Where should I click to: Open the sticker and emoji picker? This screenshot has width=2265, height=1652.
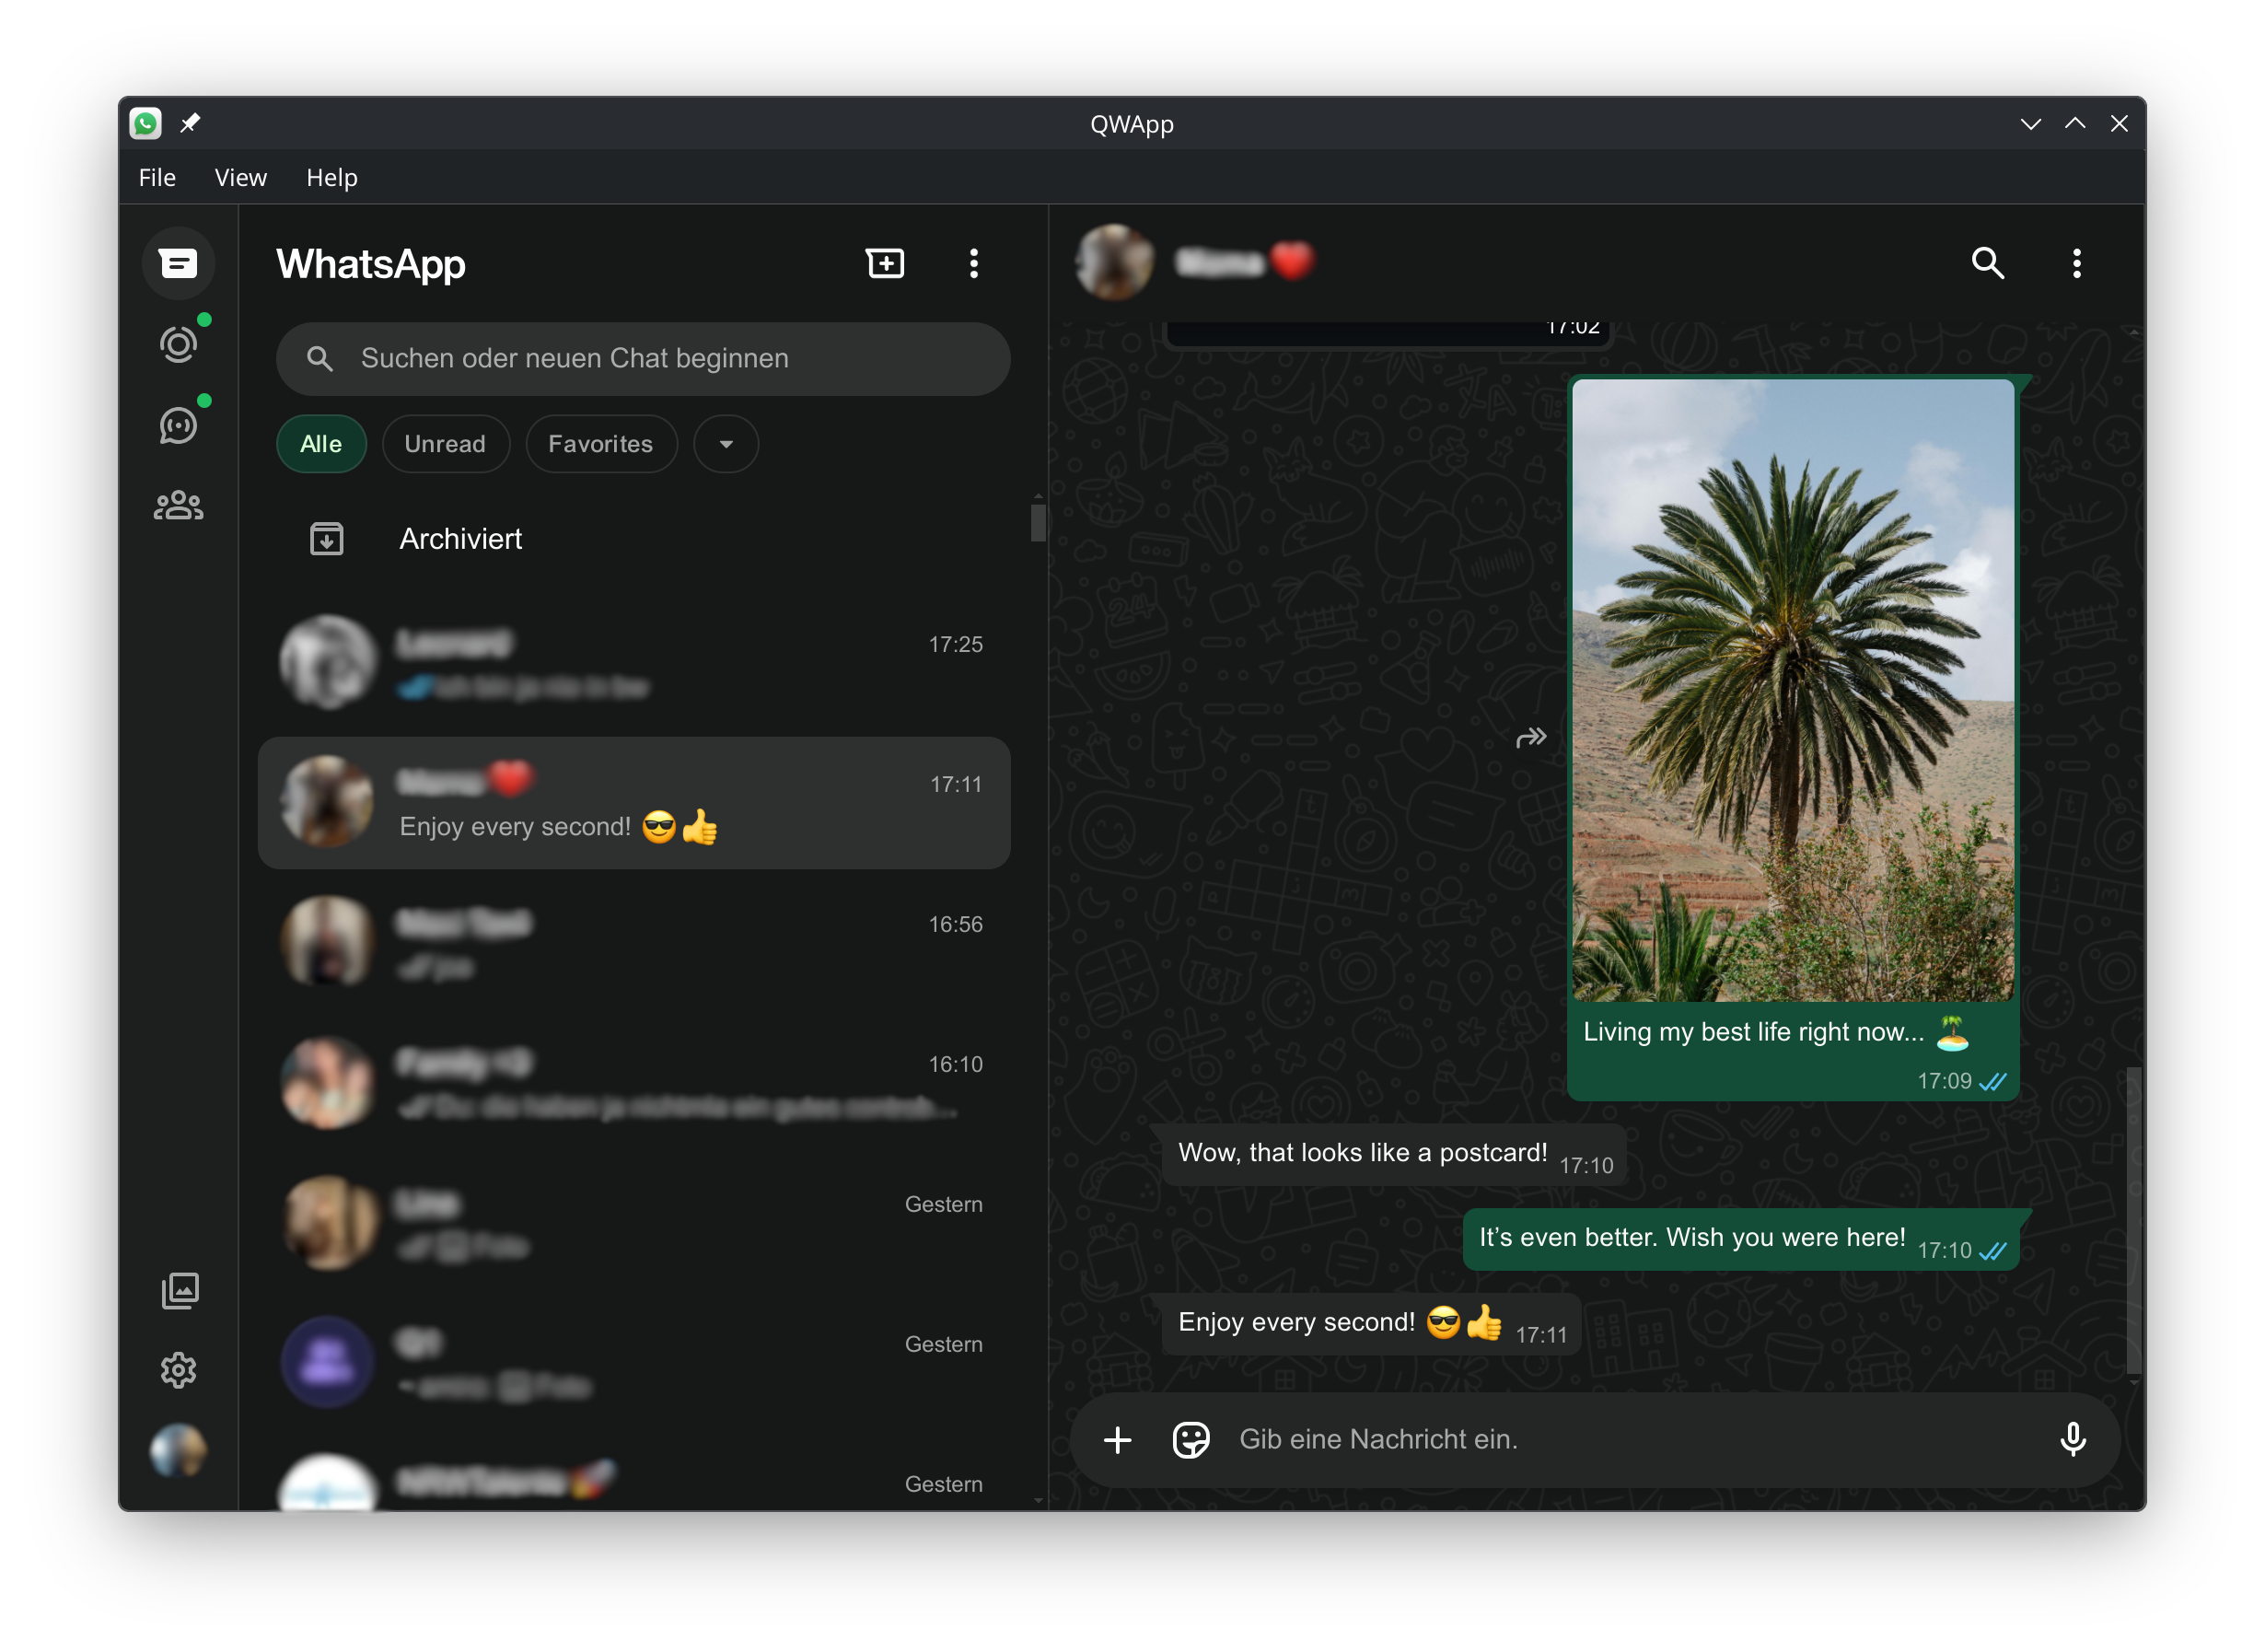[x=1191, y=1439]
